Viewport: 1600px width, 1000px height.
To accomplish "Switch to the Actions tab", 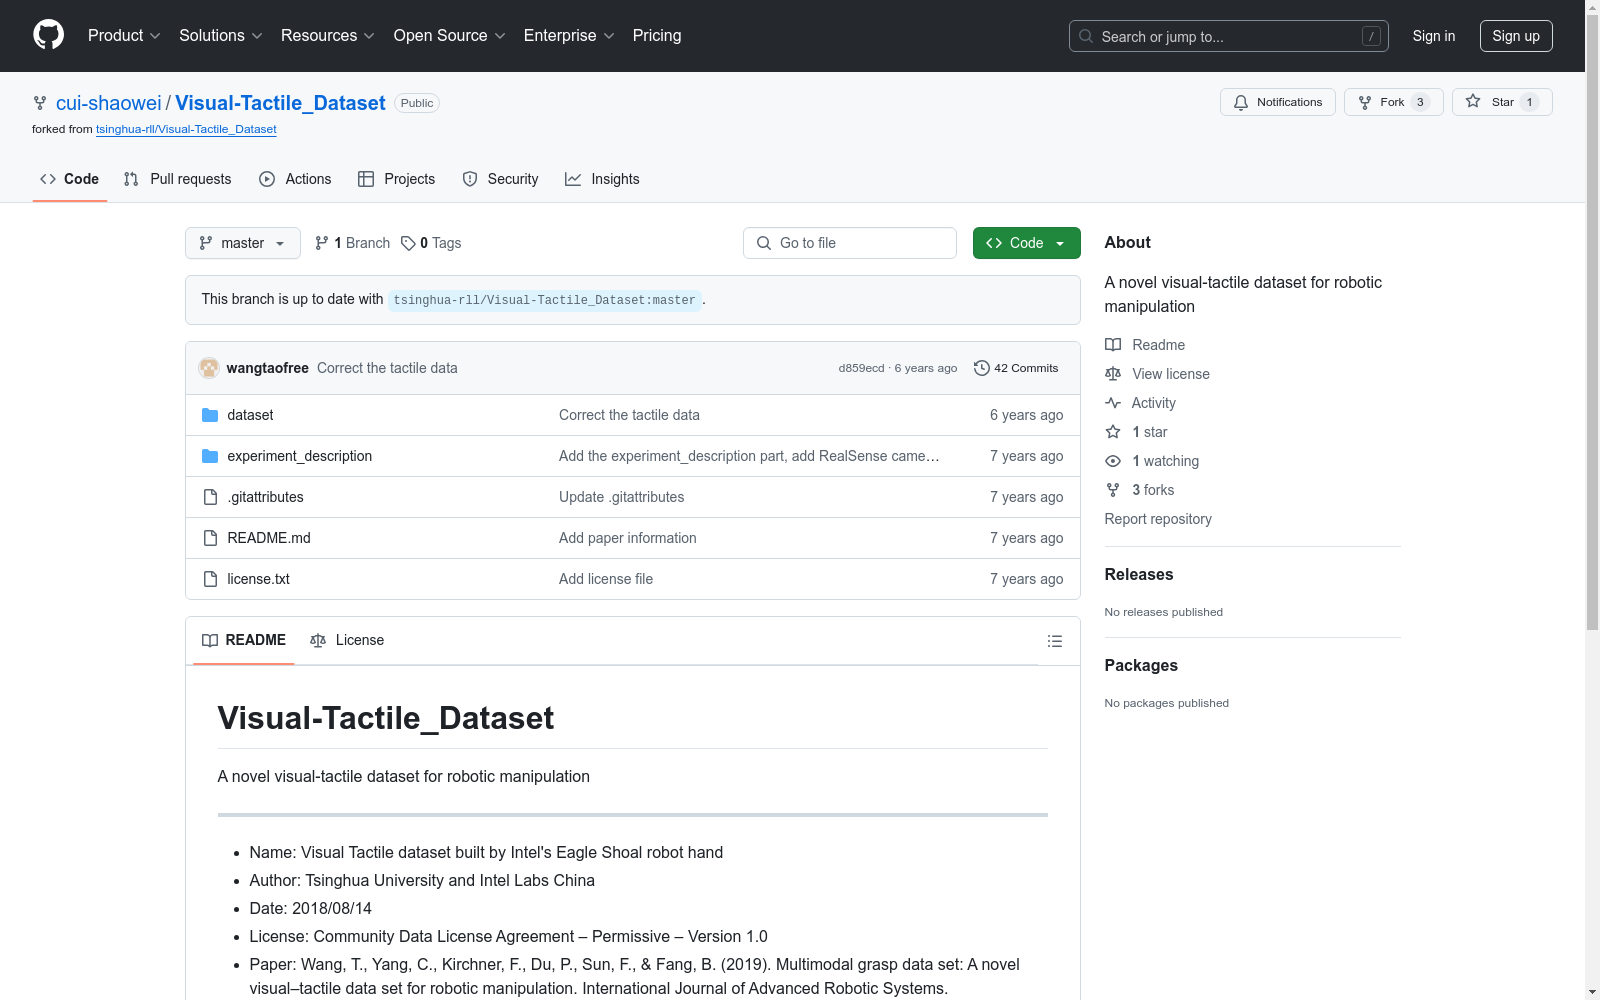I will click(x=295, y=179).
